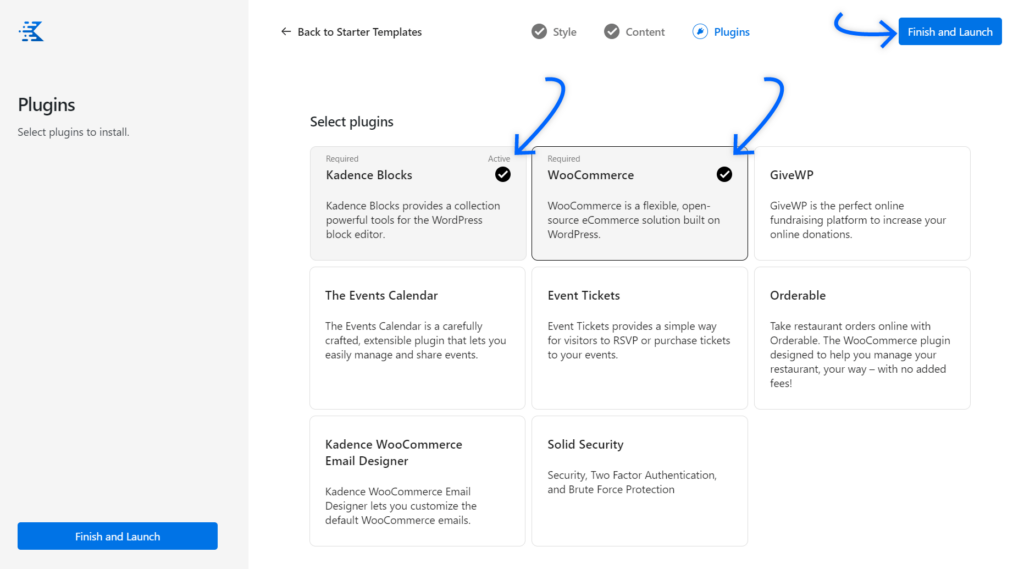Select Kadence WooCommerce Email Designer card
Viewport: 1024px width, 569px height.
pos(417,481)
